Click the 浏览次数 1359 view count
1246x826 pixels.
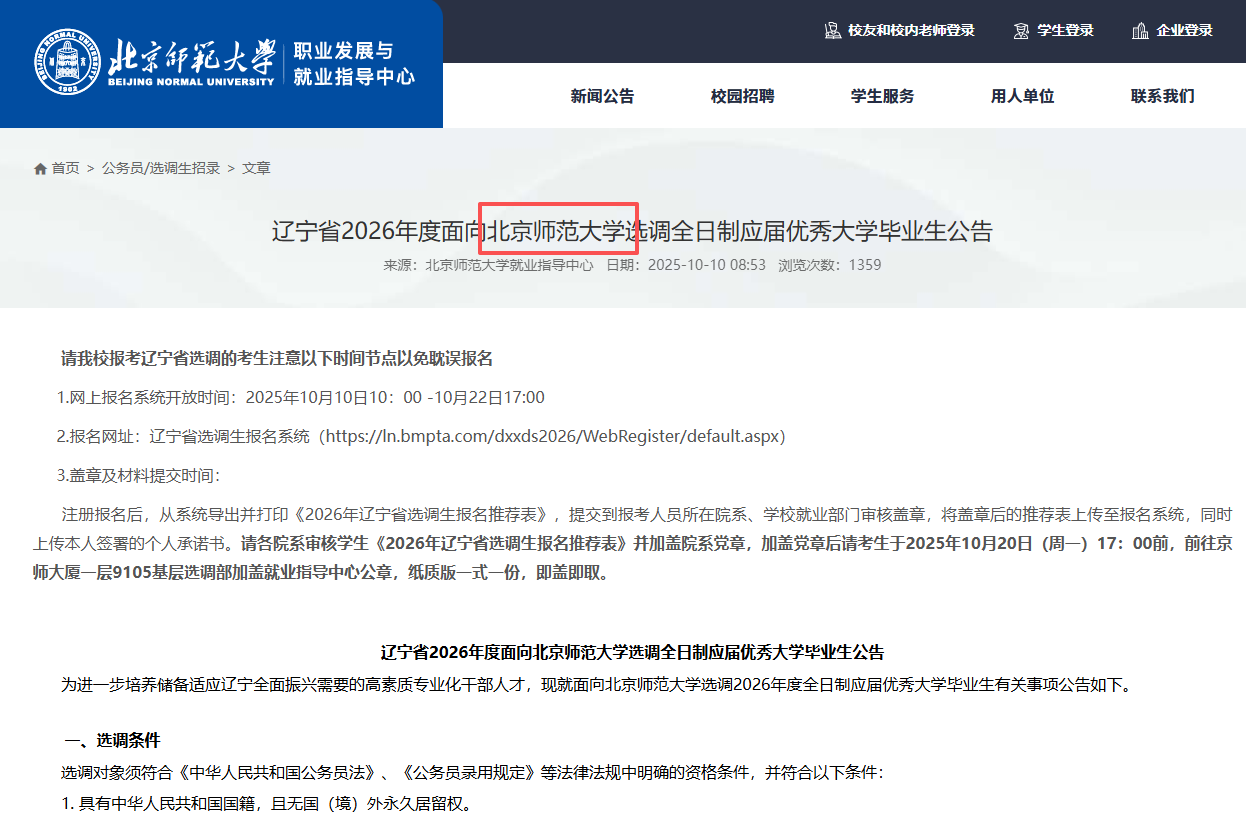point(829,265)
